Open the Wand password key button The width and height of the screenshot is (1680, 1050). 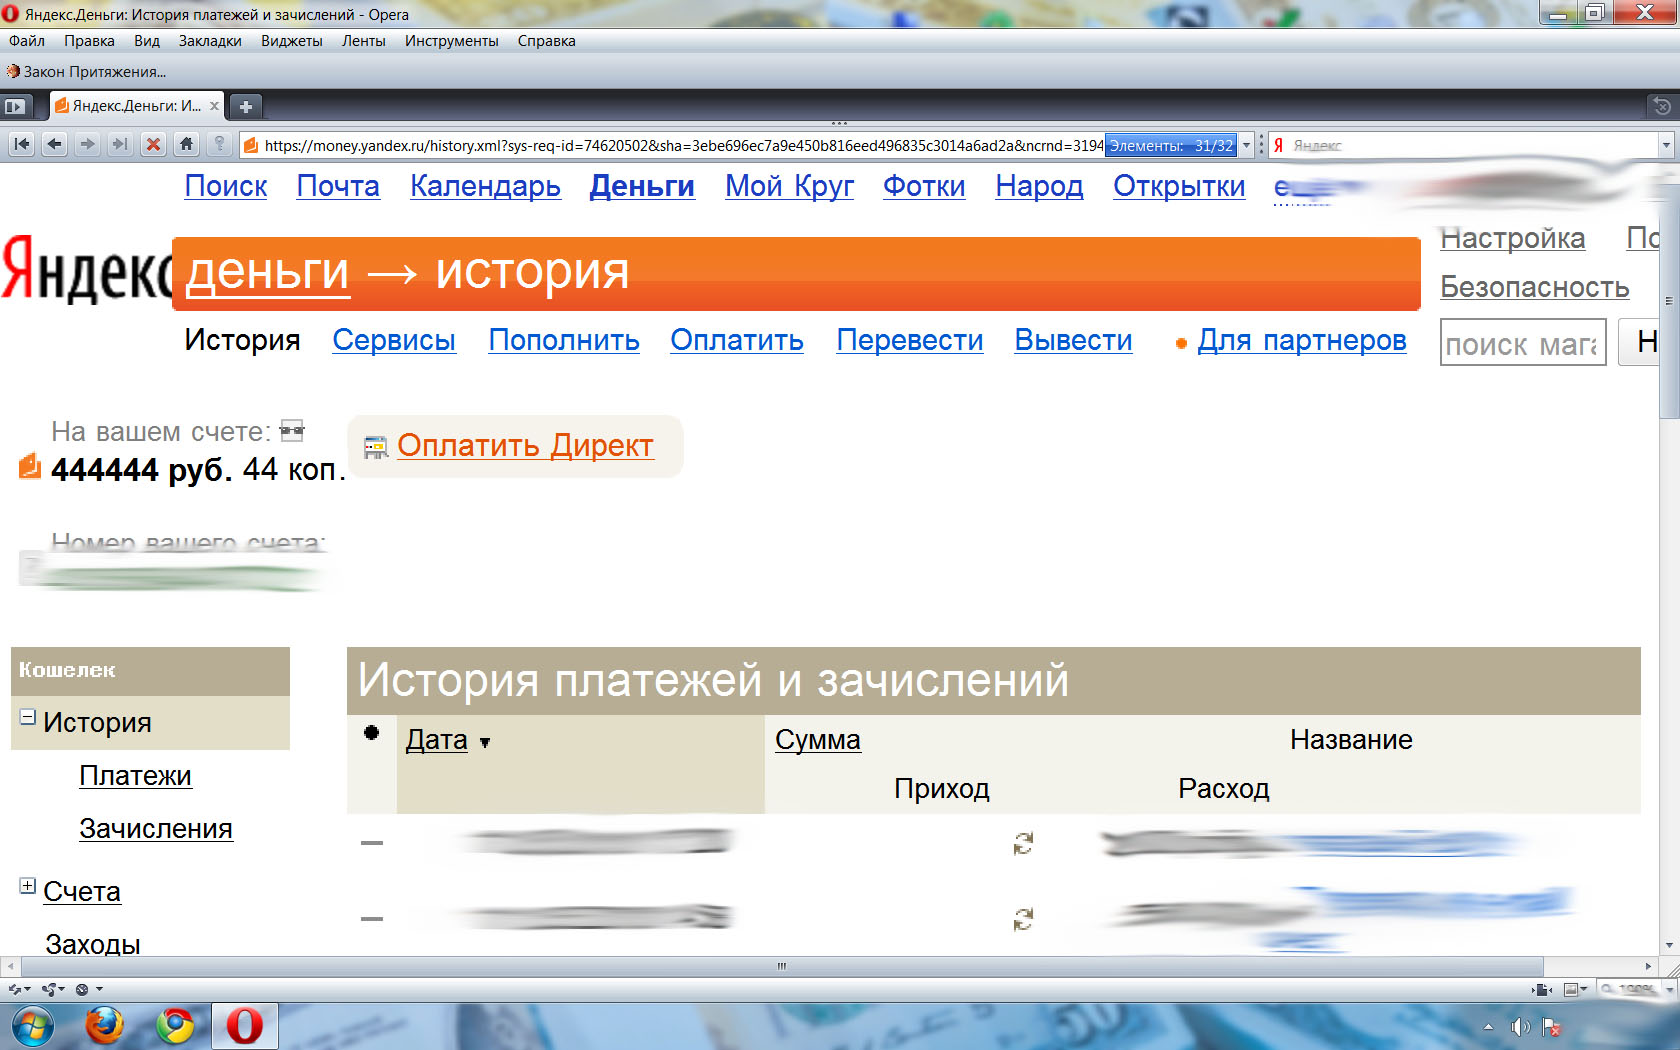pos(219,145)
